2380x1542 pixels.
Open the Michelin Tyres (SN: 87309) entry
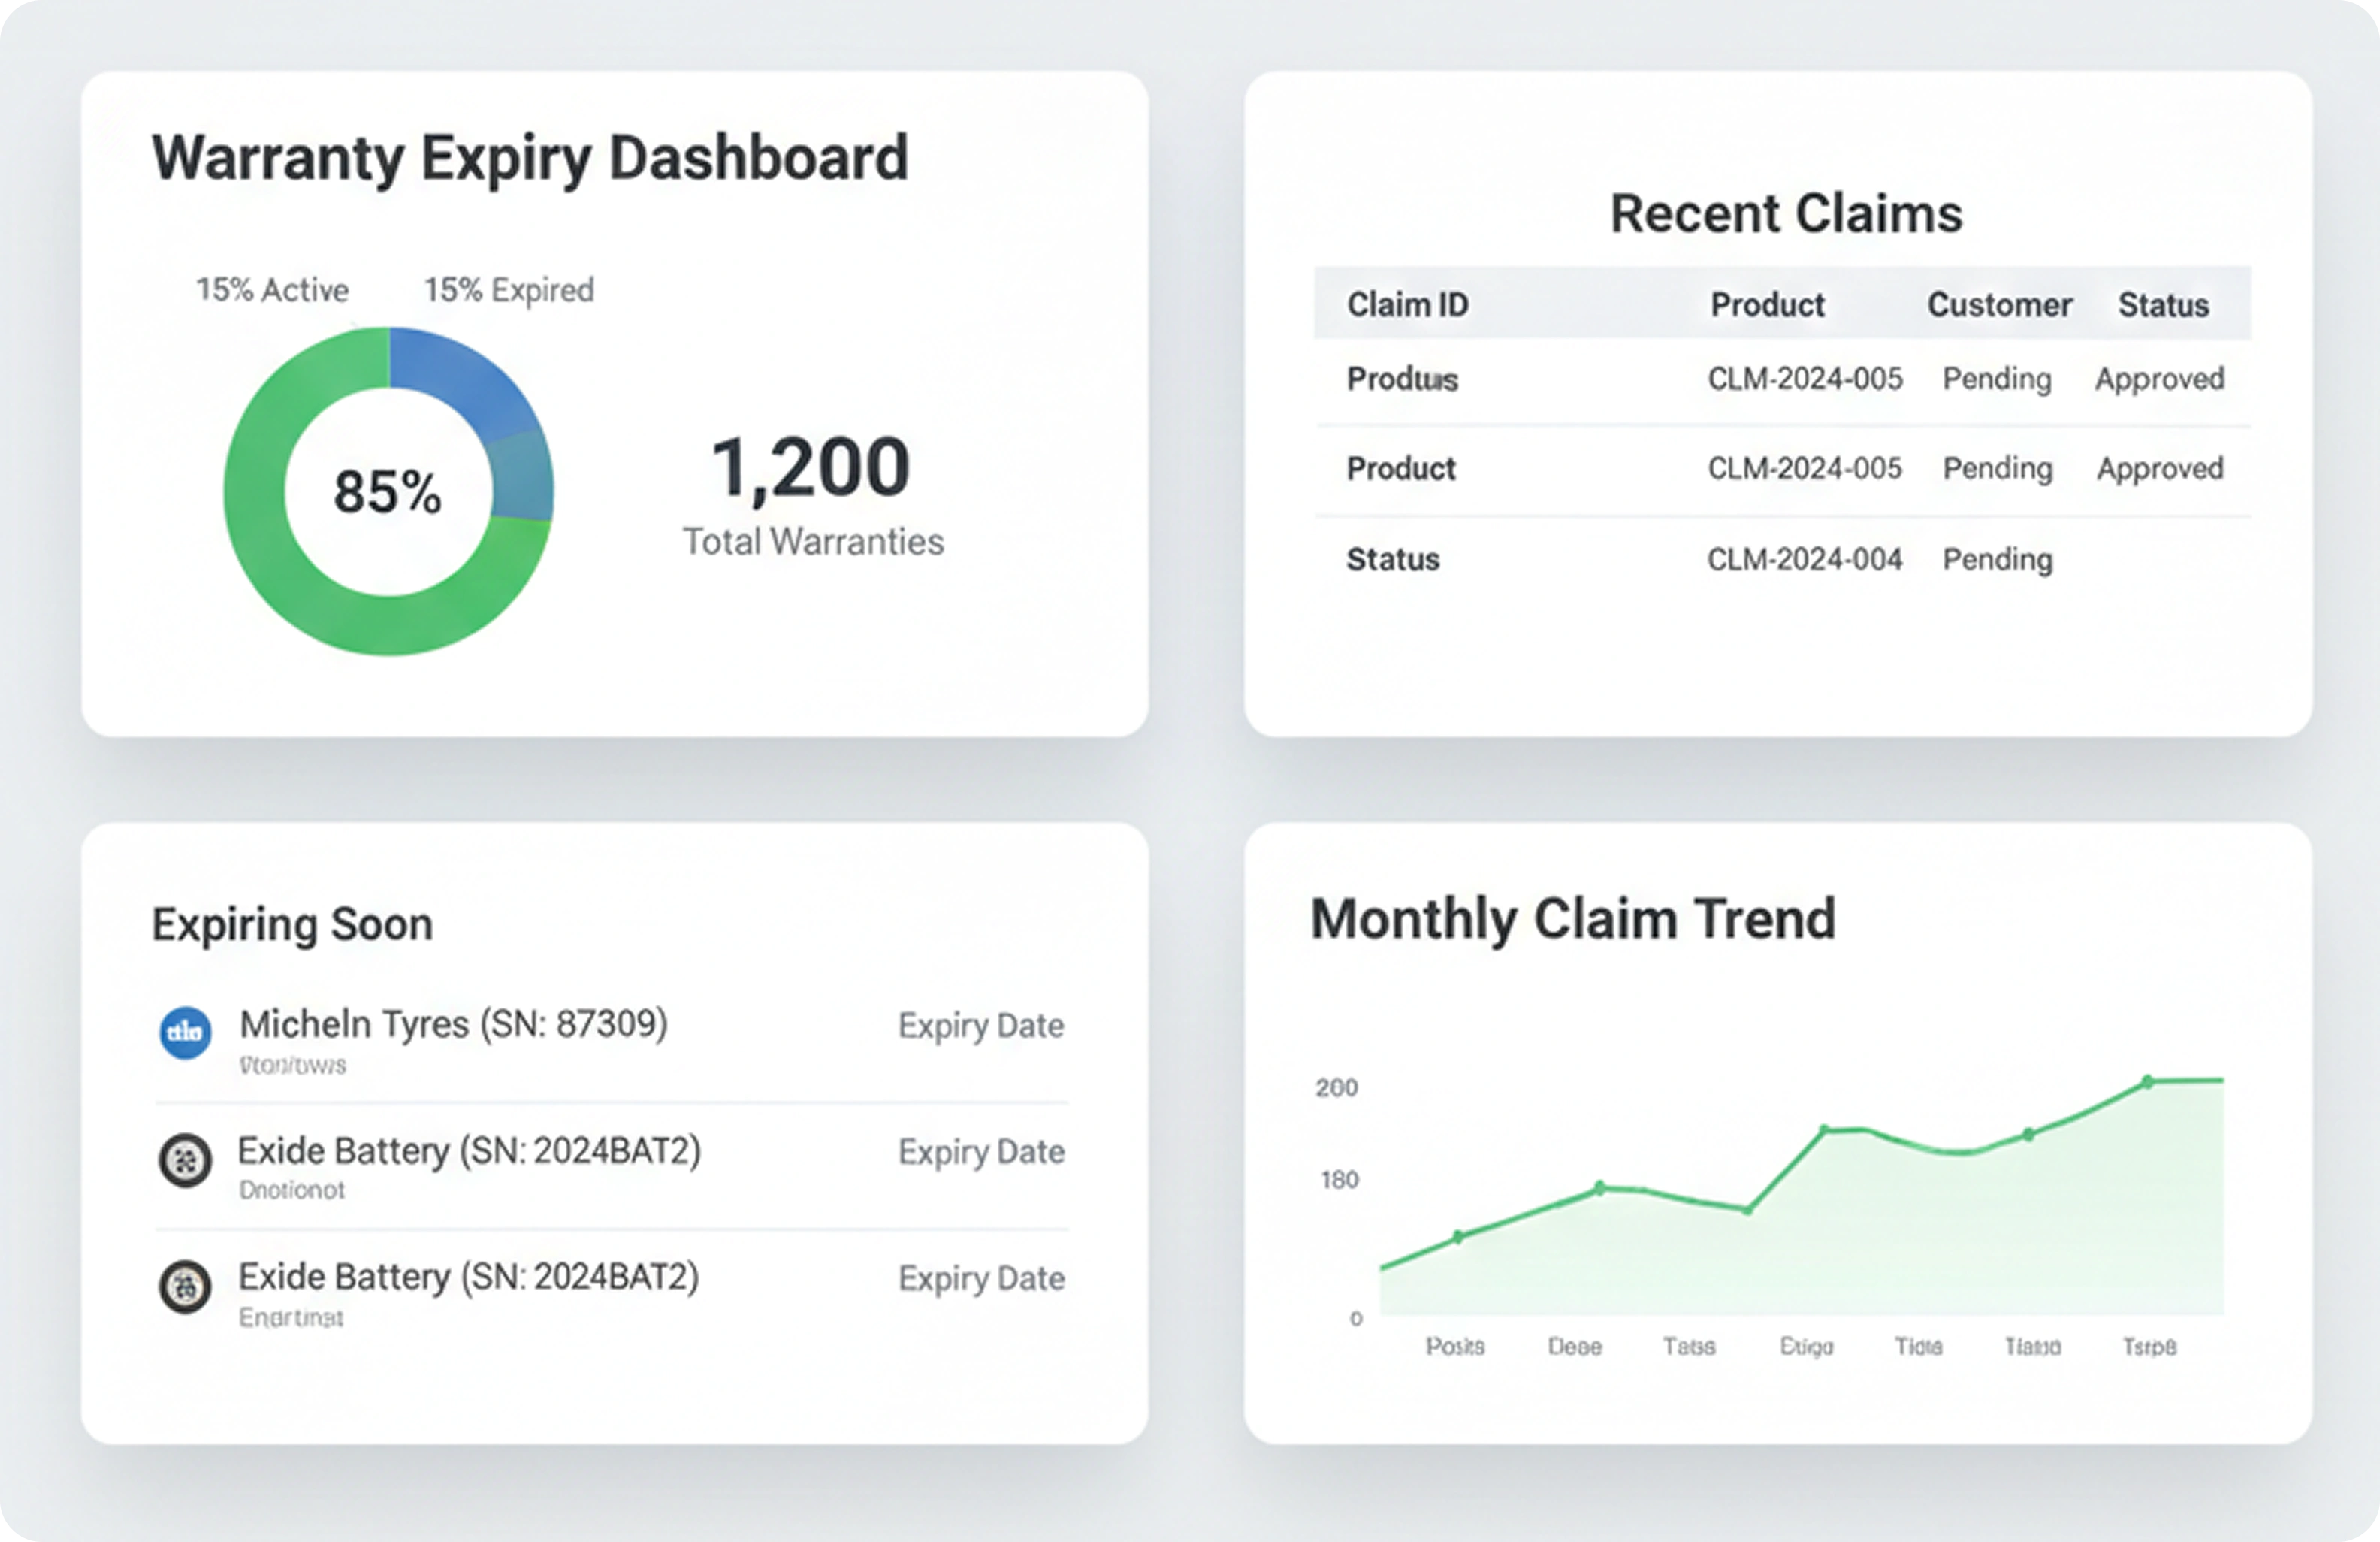tap(612, 1040)
